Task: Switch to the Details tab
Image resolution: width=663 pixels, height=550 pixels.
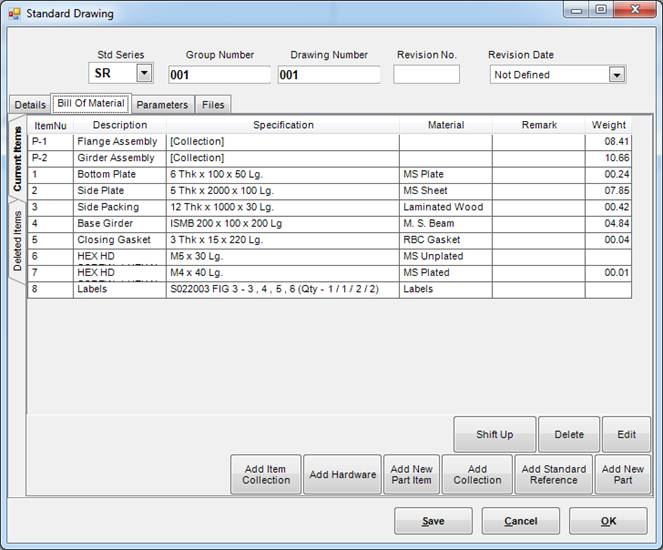Action: 29,104
